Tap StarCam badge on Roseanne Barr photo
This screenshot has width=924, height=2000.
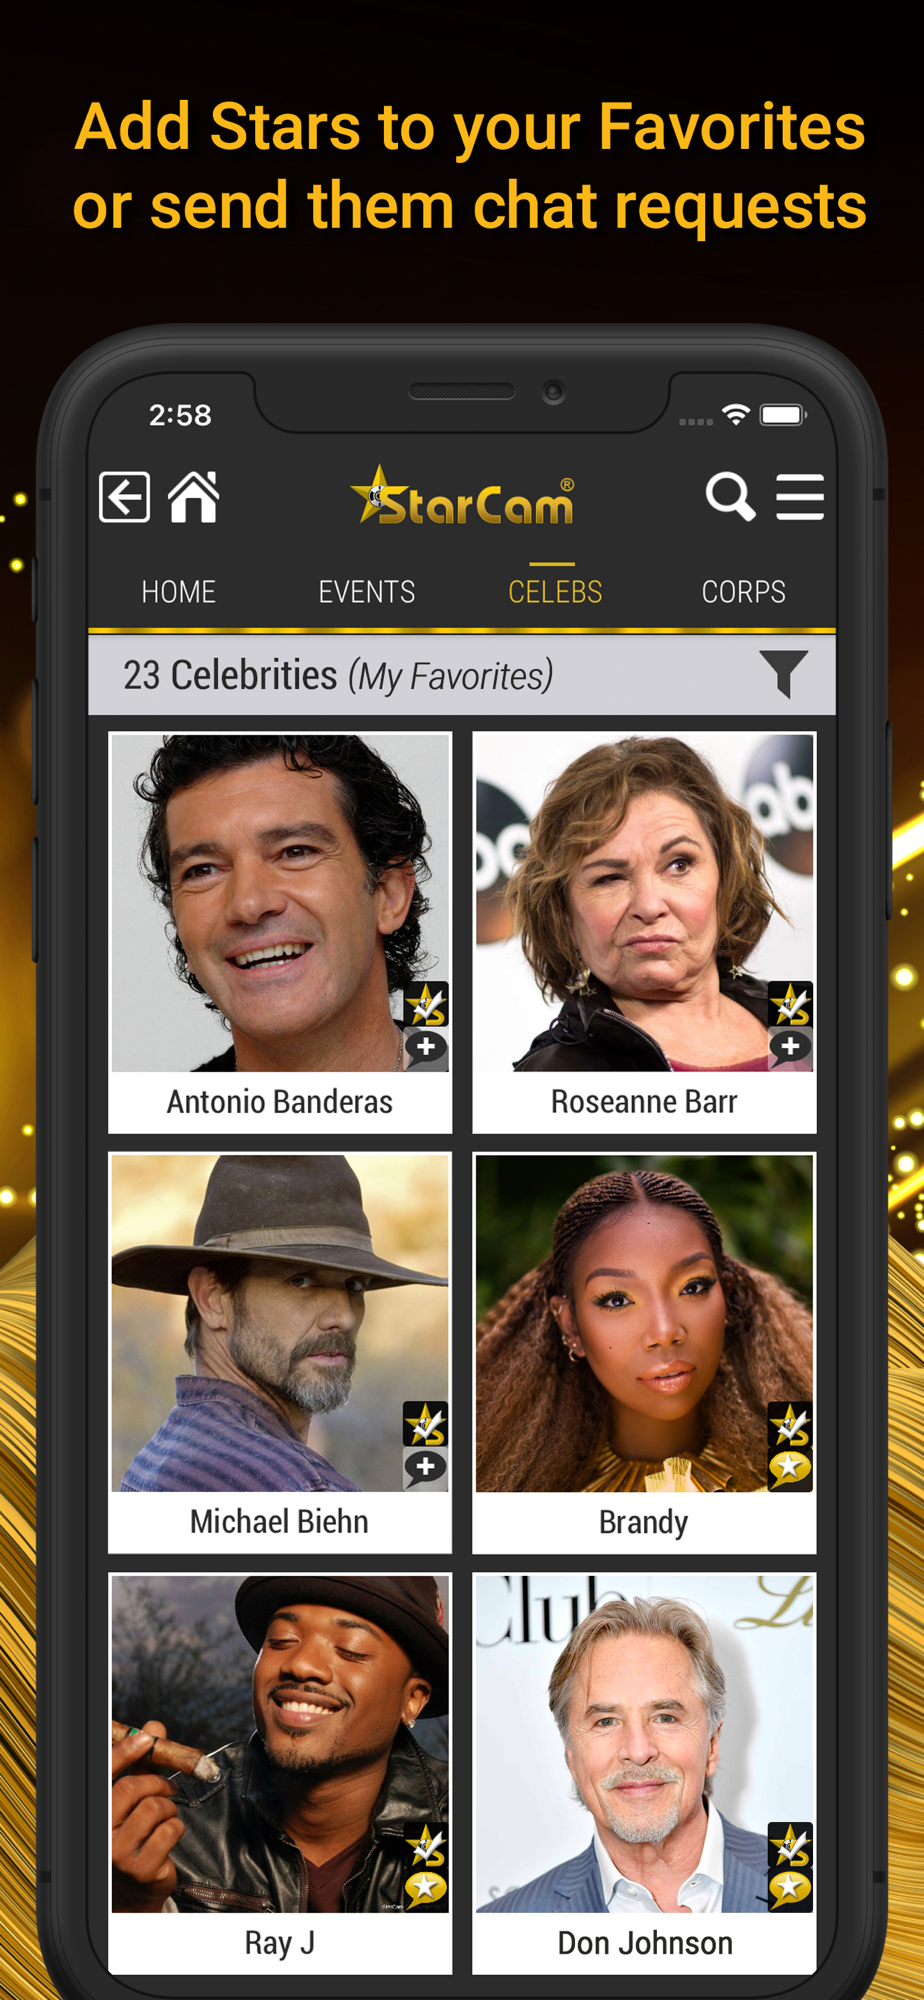pyautogui.click(x=790, y=1004)
